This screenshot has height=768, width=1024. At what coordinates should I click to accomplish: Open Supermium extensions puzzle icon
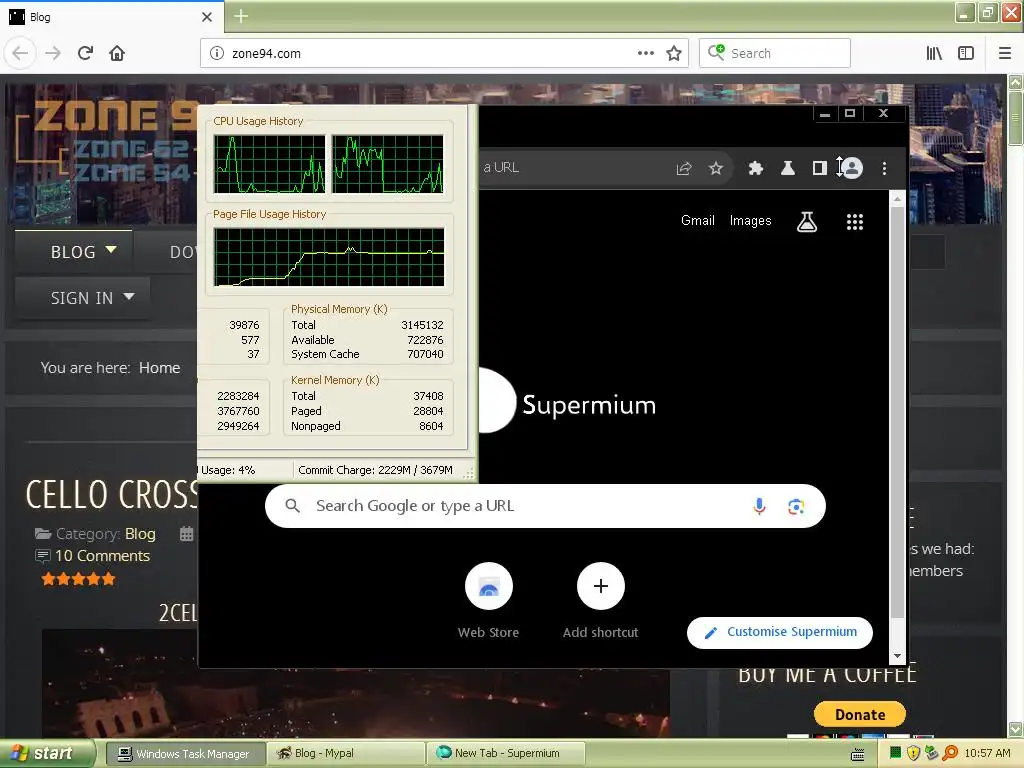(756, 168)
